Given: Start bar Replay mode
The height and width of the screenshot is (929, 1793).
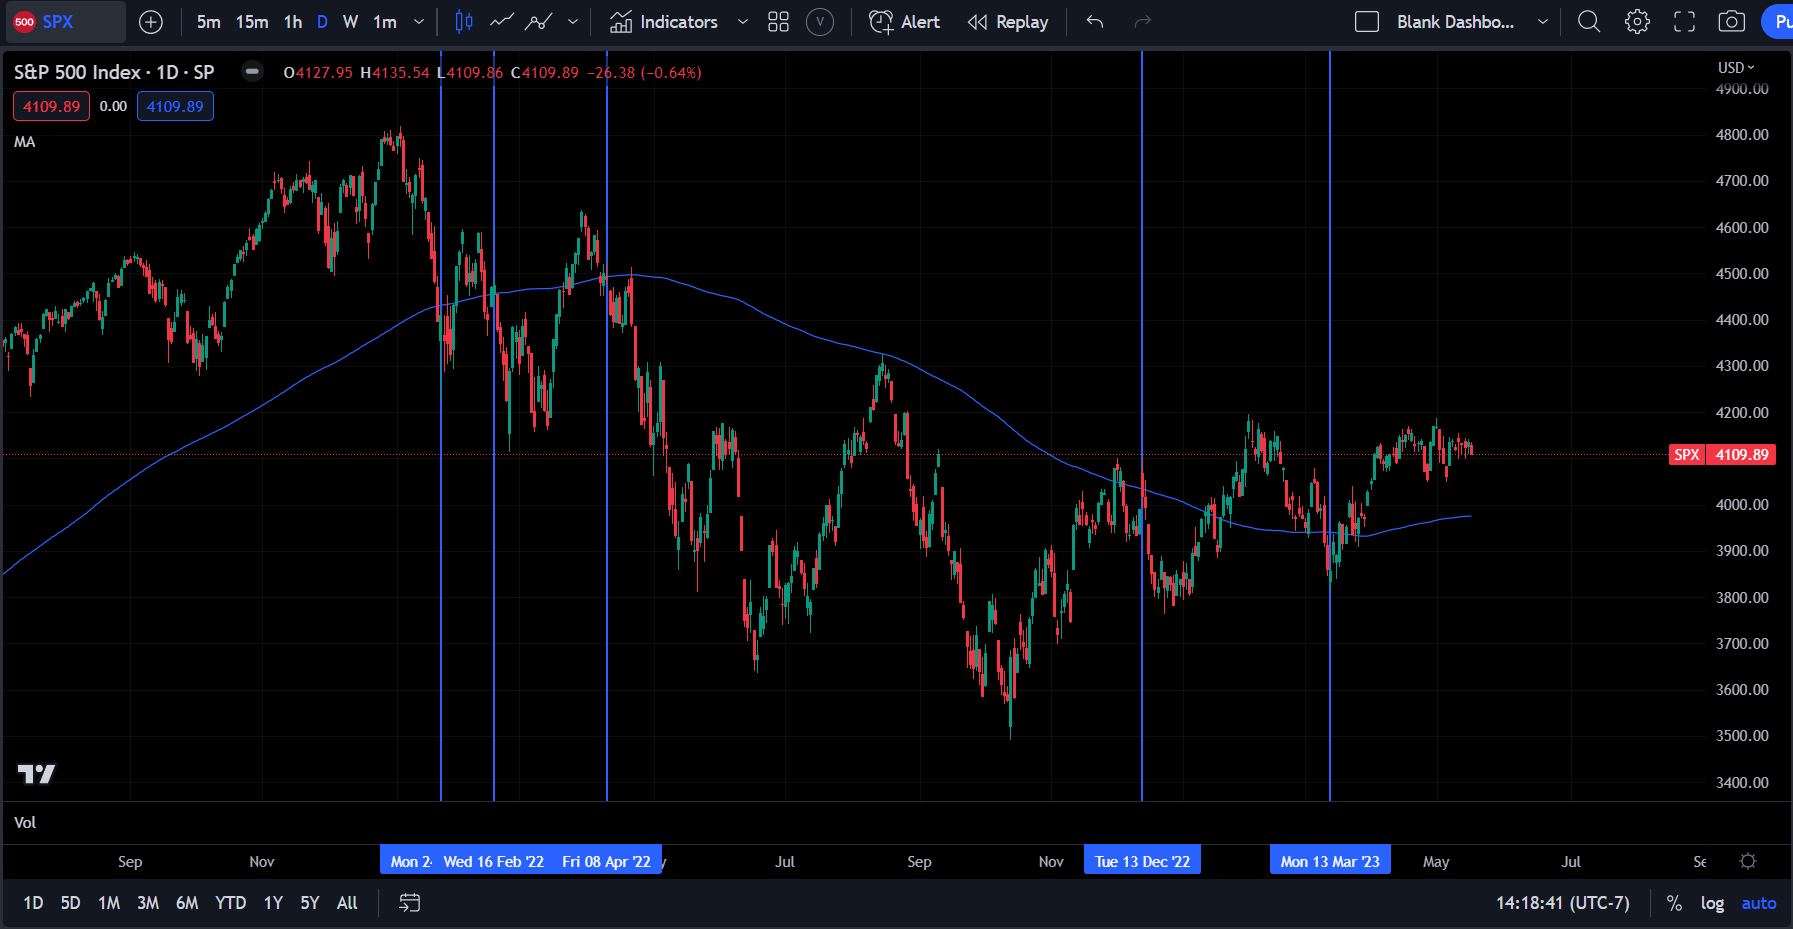Looking at the screenshot, I should click(1008, 22).
